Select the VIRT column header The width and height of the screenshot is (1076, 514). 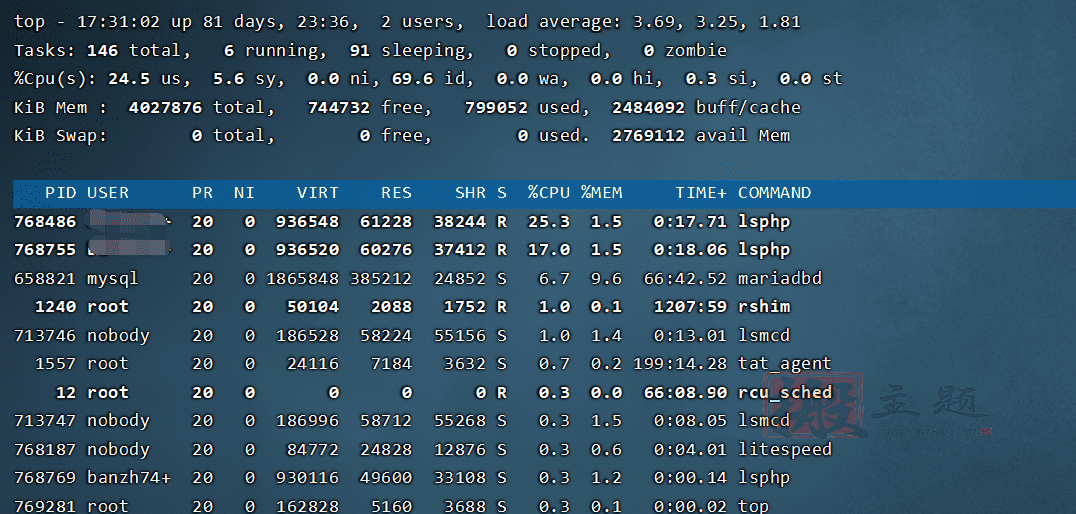[318, 194]
